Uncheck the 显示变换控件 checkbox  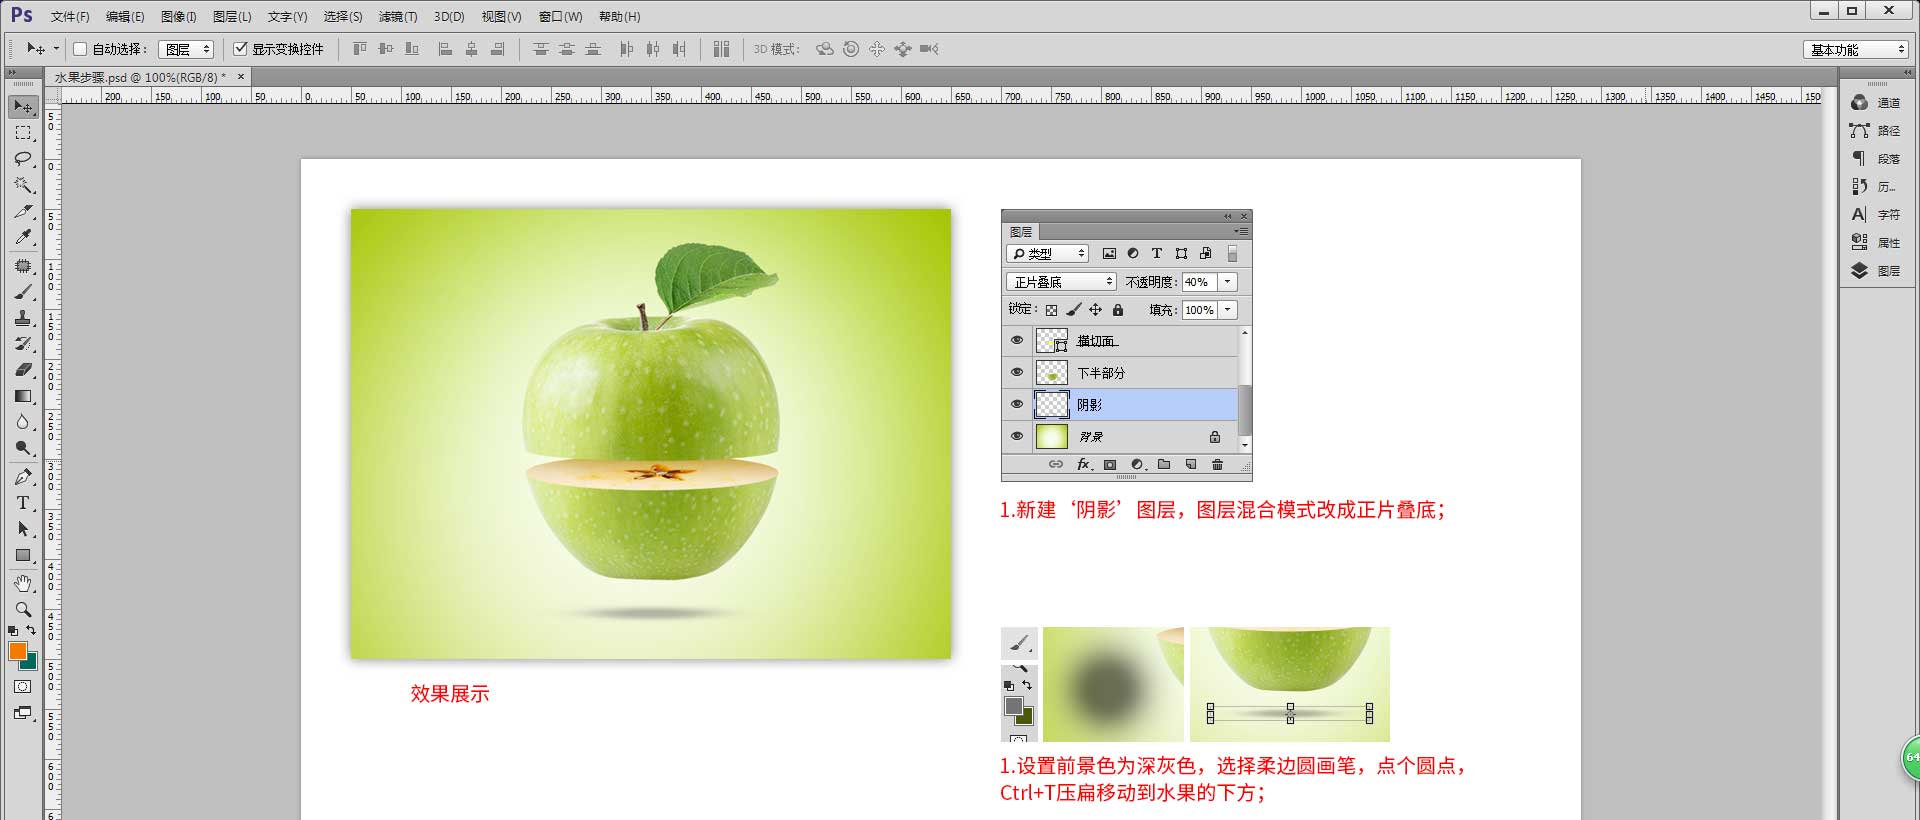pyautogui.click(x=240, y=49)
